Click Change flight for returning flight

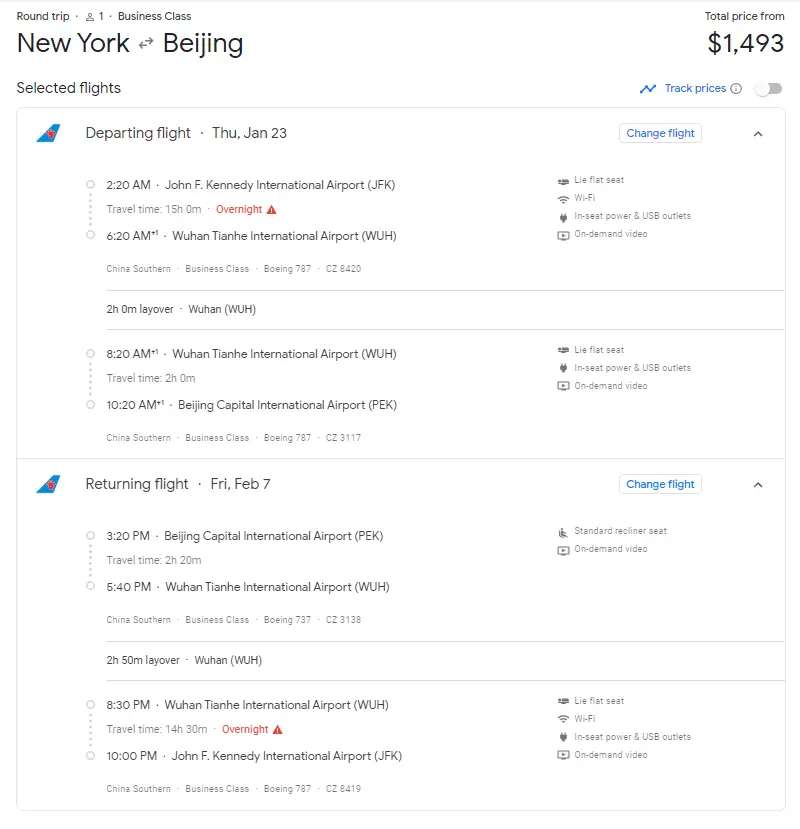(660, 484)
